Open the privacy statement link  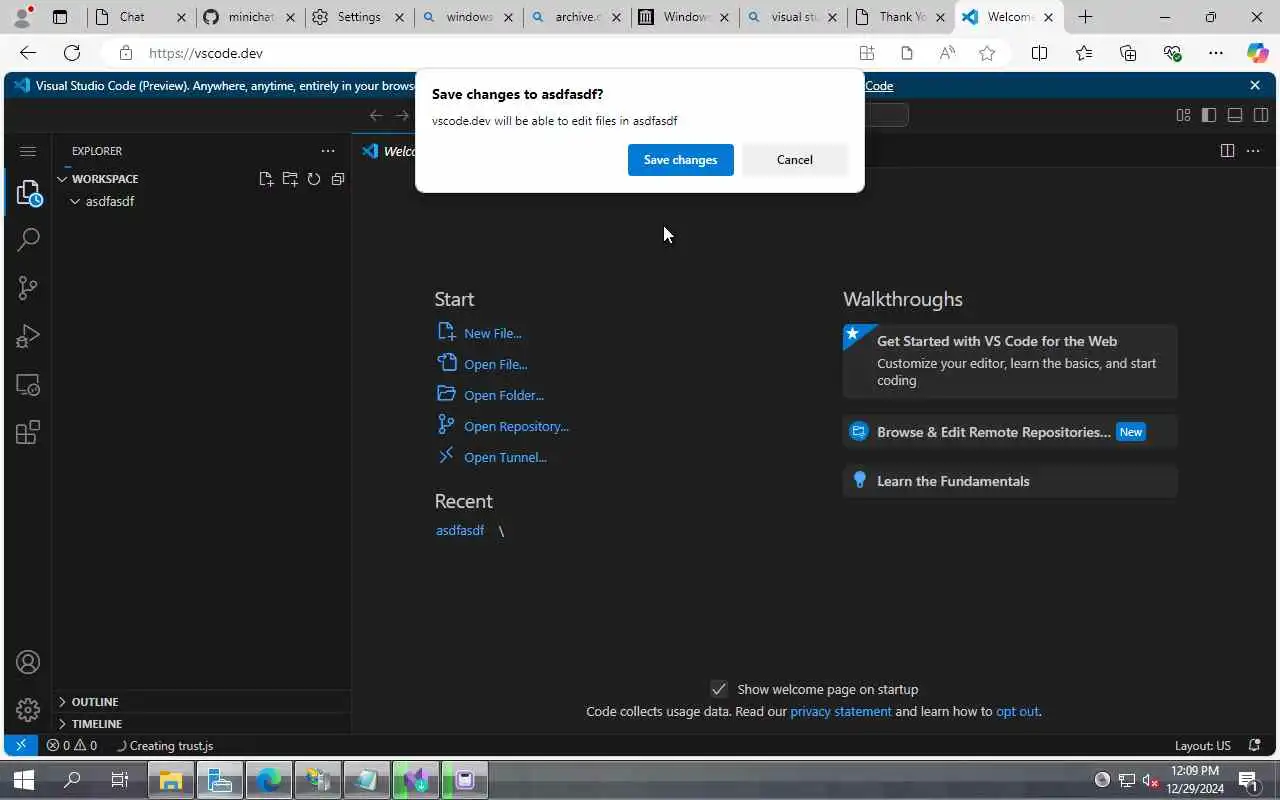[x=840, y=711]
